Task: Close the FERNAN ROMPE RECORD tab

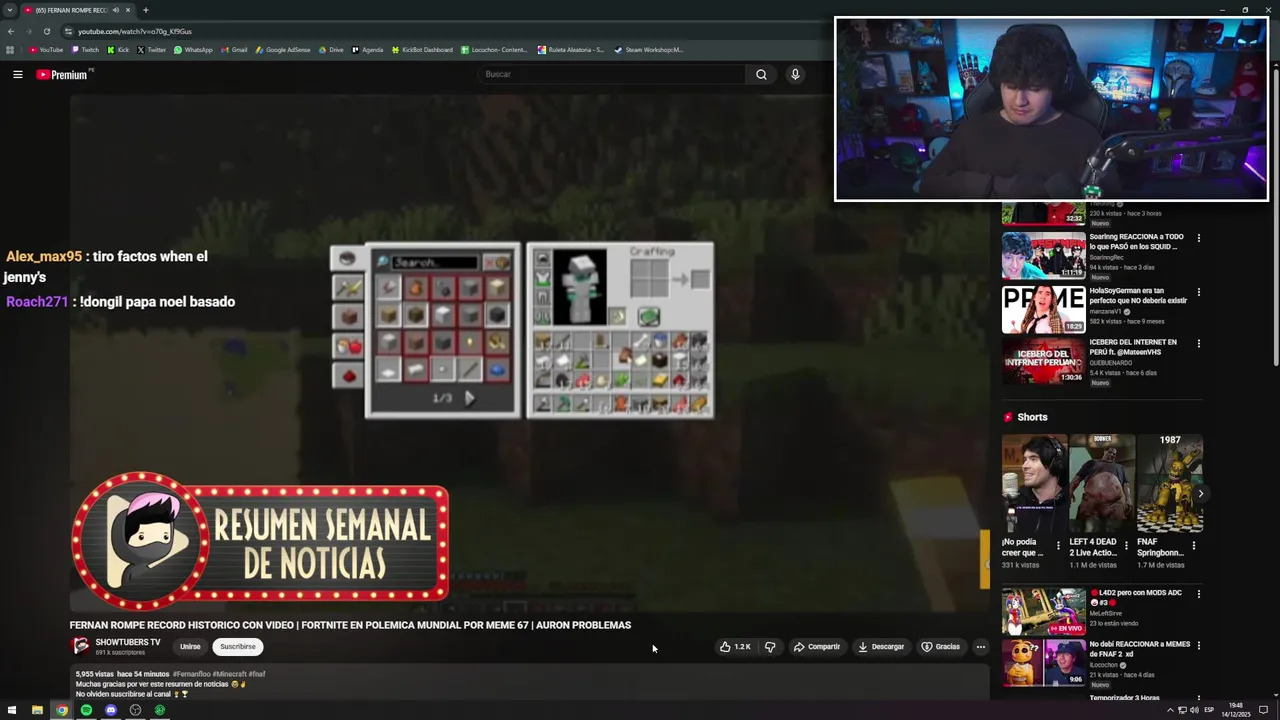Action: click(128, 10)
